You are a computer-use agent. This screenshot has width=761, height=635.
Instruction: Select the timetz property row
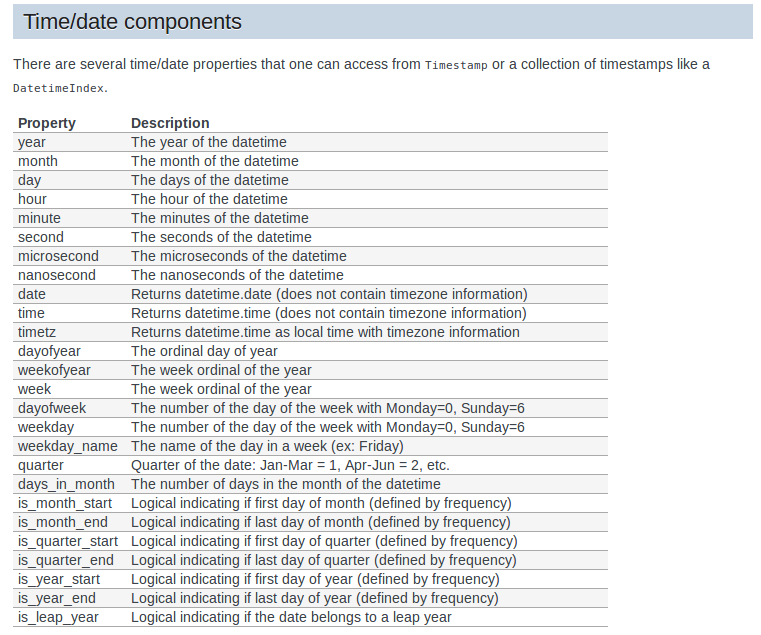[x=310, y=332]
